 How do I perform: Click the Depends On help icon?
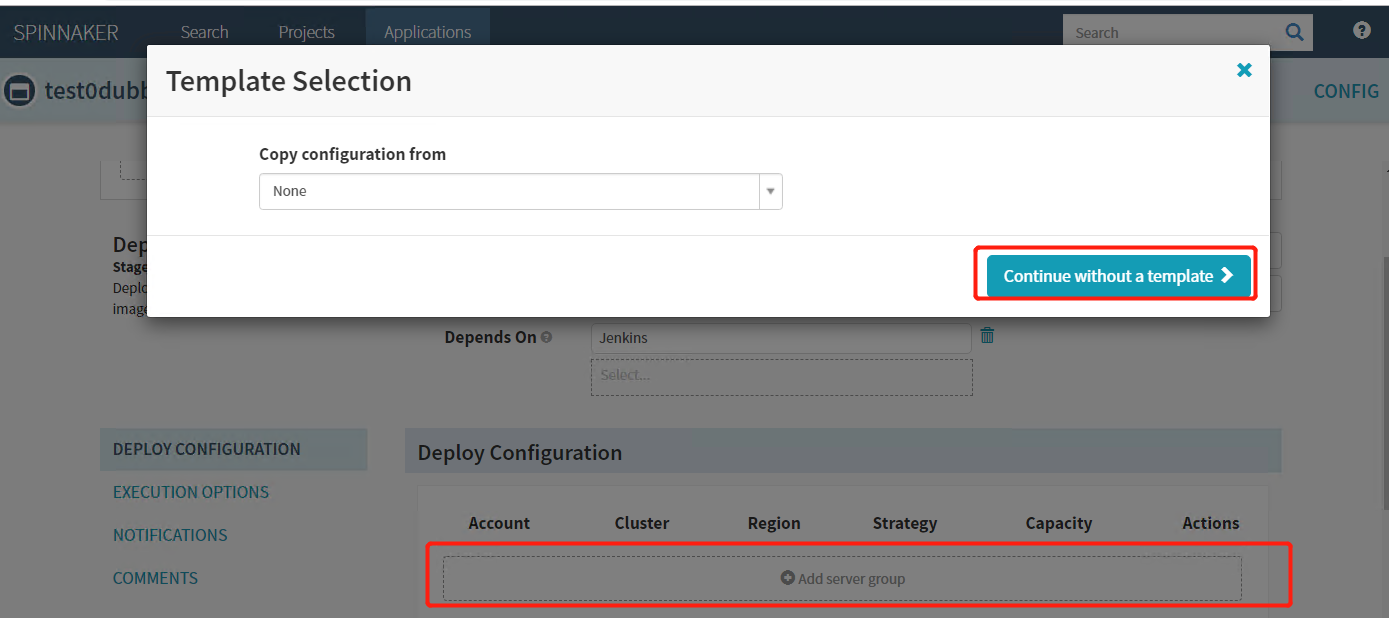[x=546, y=338]
